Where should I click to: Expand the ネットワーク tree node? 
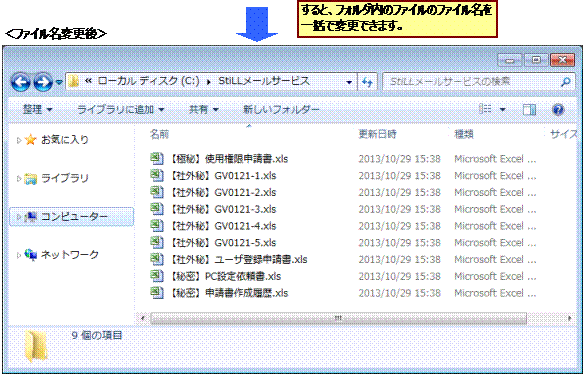point(18,255)
